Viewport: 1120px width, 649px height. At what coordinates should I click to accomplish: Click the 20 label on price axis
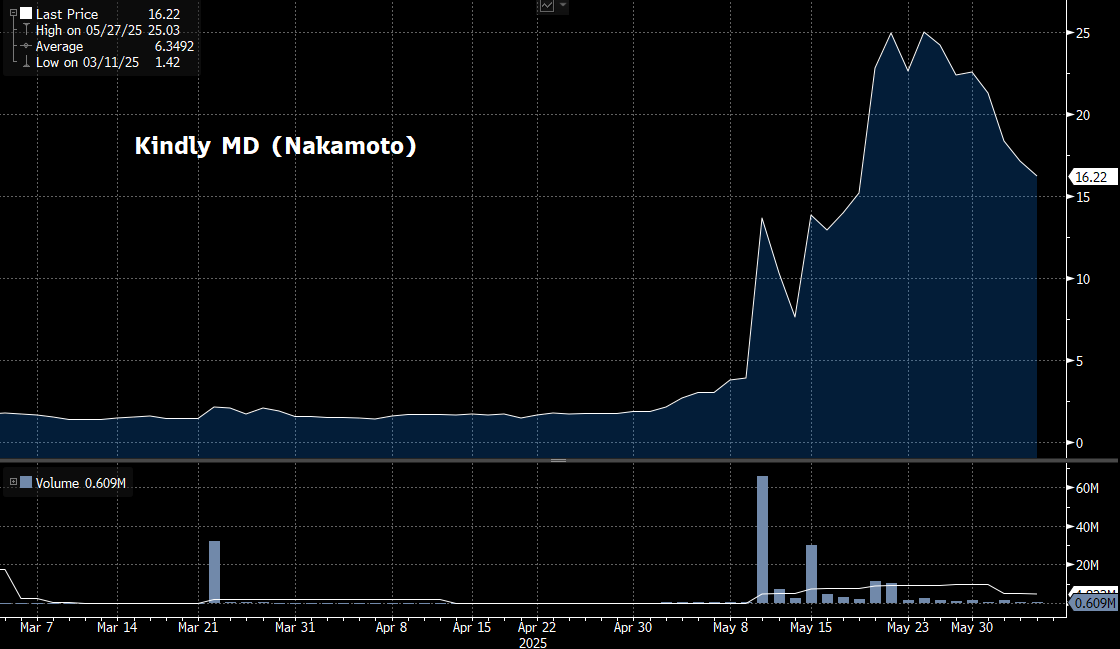1083,115
